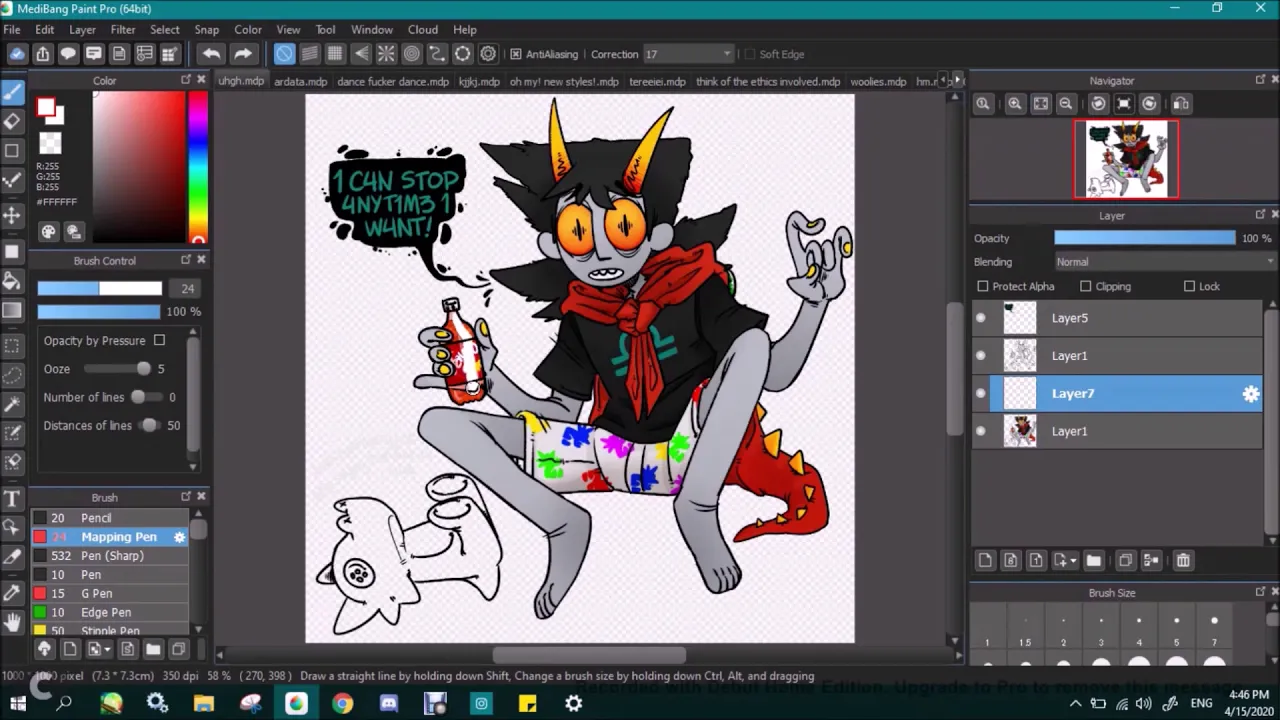This screenshot has width=1280, height=720.
Task: Enable the concentric circle snap
Action: click(x=412, y=54)
